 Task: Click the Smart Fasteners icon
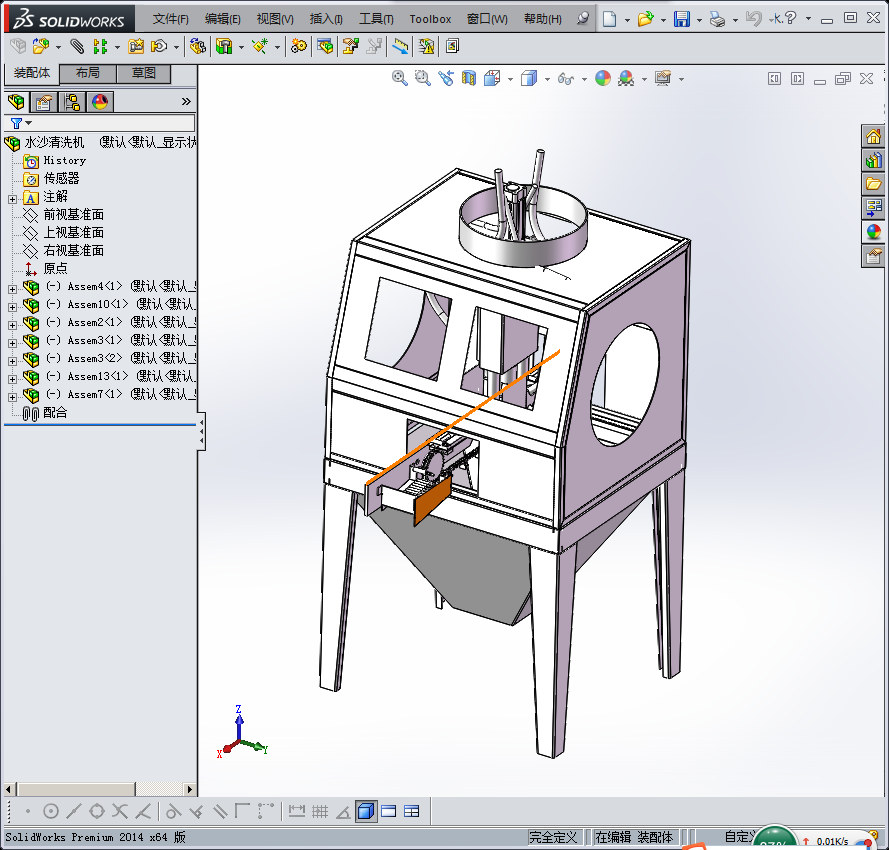[136, 46]
